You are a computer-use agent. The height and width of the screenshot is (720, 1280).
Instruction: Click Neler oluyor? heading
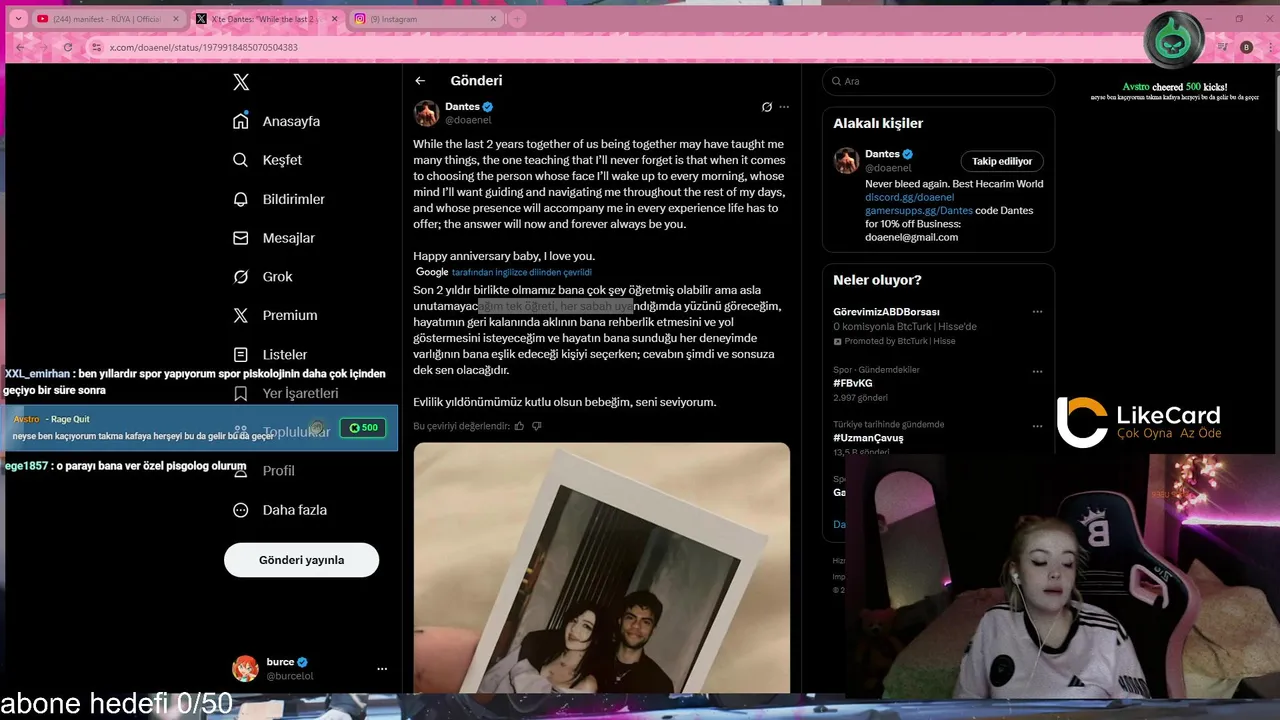(877, 280)
